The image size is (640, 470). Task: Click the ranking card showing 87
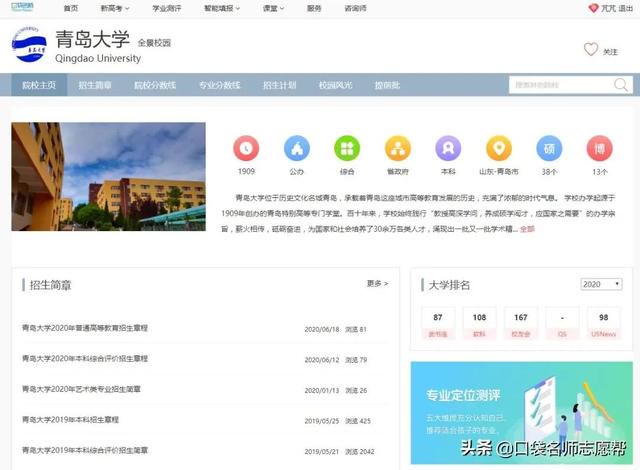(438, 324)
